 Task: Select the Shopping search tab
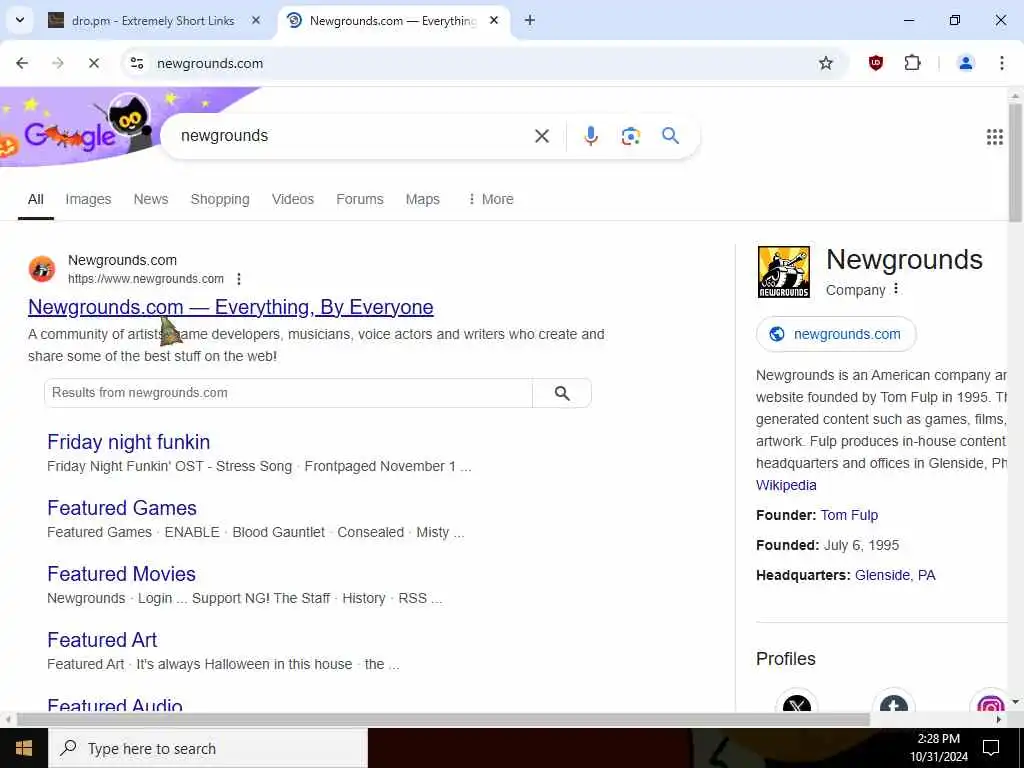pos(220,199)
